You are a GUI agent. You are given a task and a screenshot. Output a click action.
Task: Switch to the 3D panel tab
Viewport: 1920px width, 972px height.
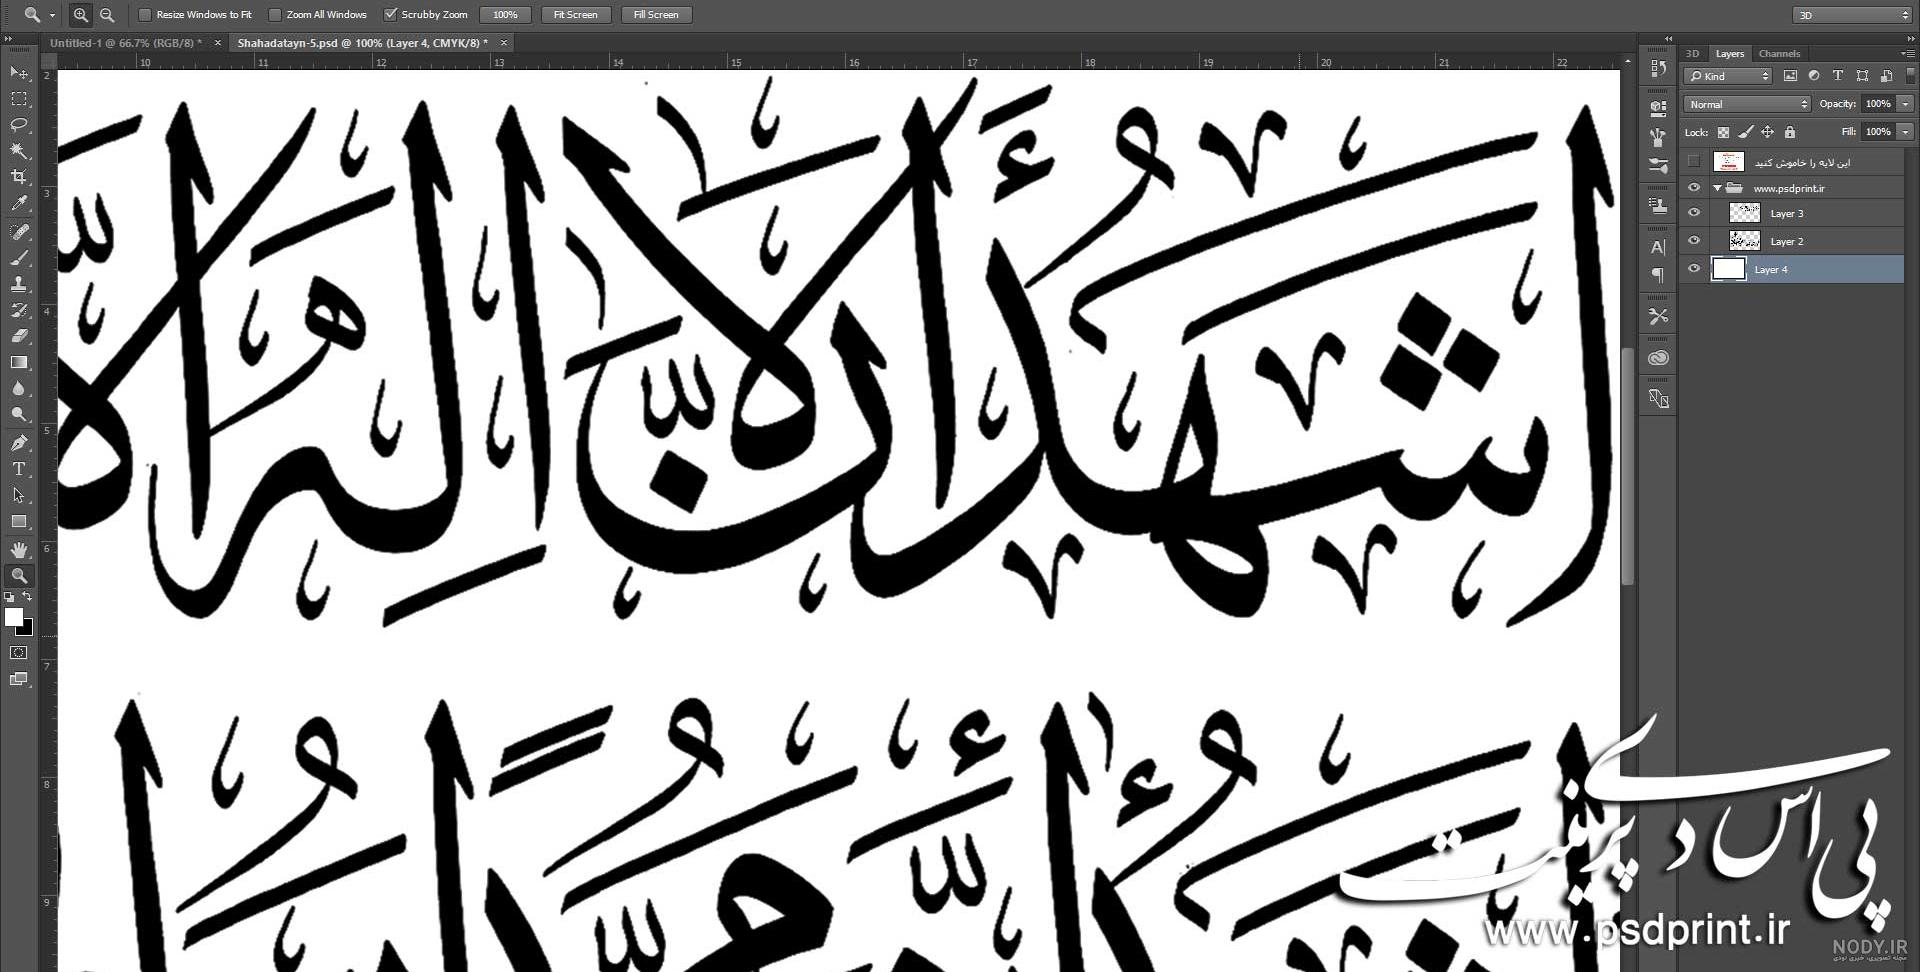[1693, 54]
